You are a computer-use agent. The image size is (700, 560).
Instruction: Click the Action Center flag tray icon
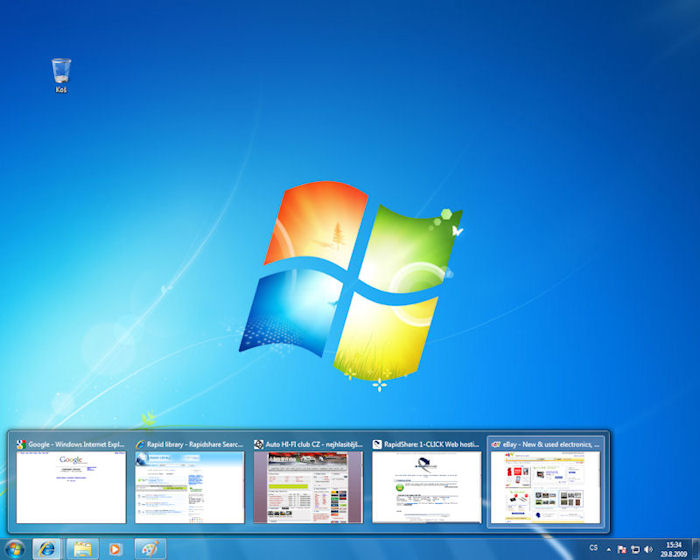pos(622,549)
